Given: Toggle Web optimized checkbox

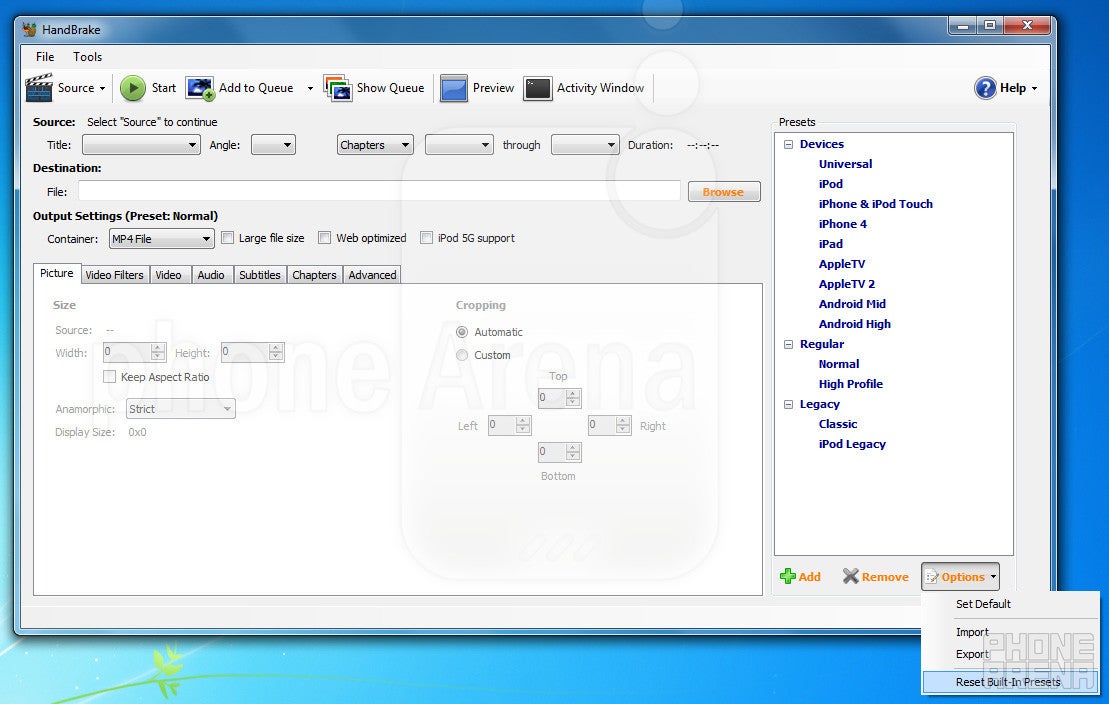Looking at the screenshot, I should click(325, 238).
